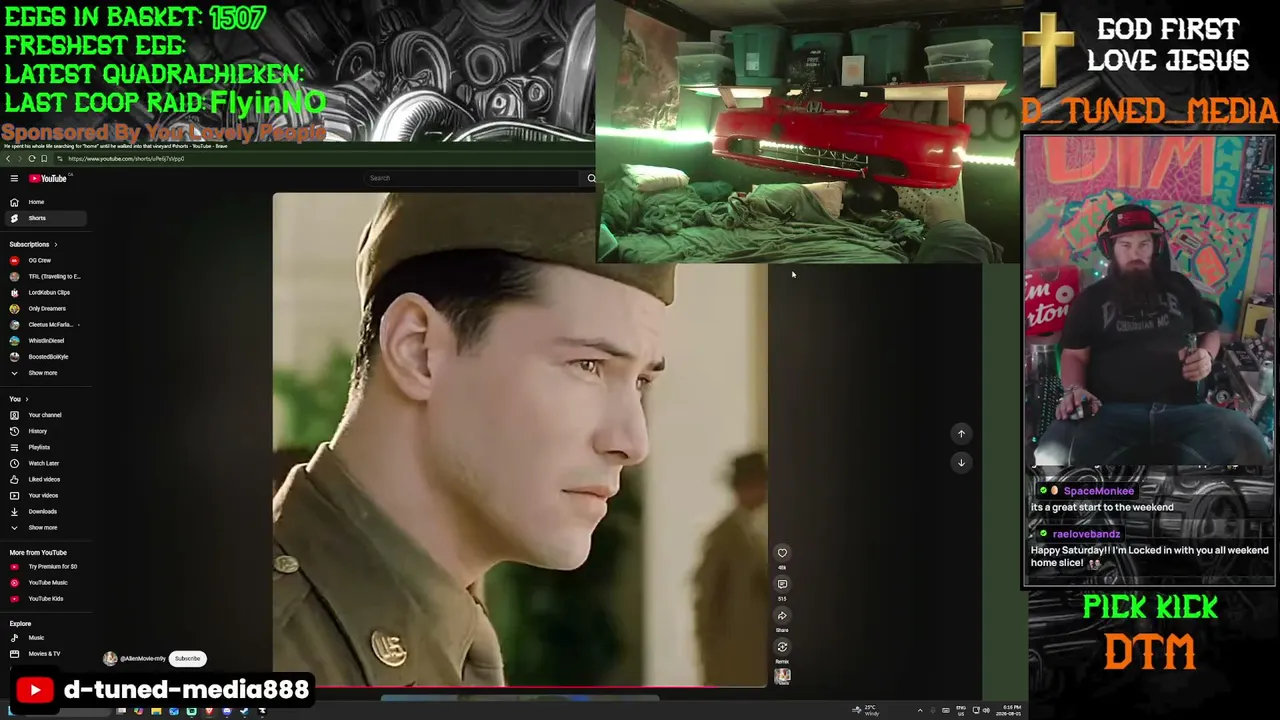Click the YouTube Search field

474,178
